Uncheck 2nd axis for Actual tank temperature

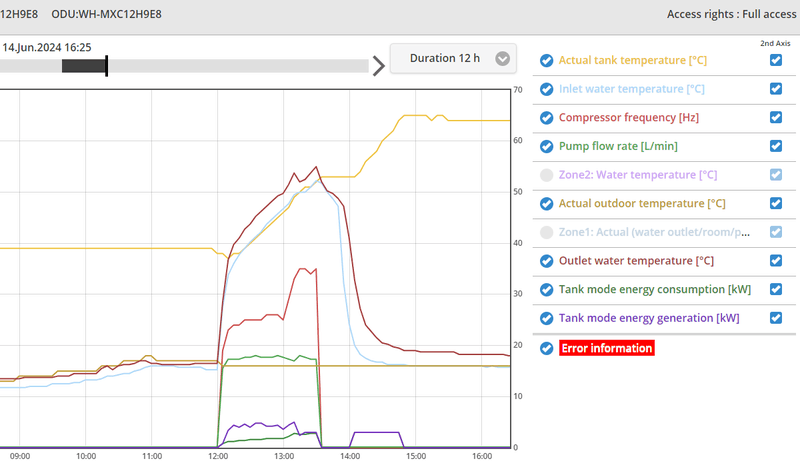tap(776, 60)
